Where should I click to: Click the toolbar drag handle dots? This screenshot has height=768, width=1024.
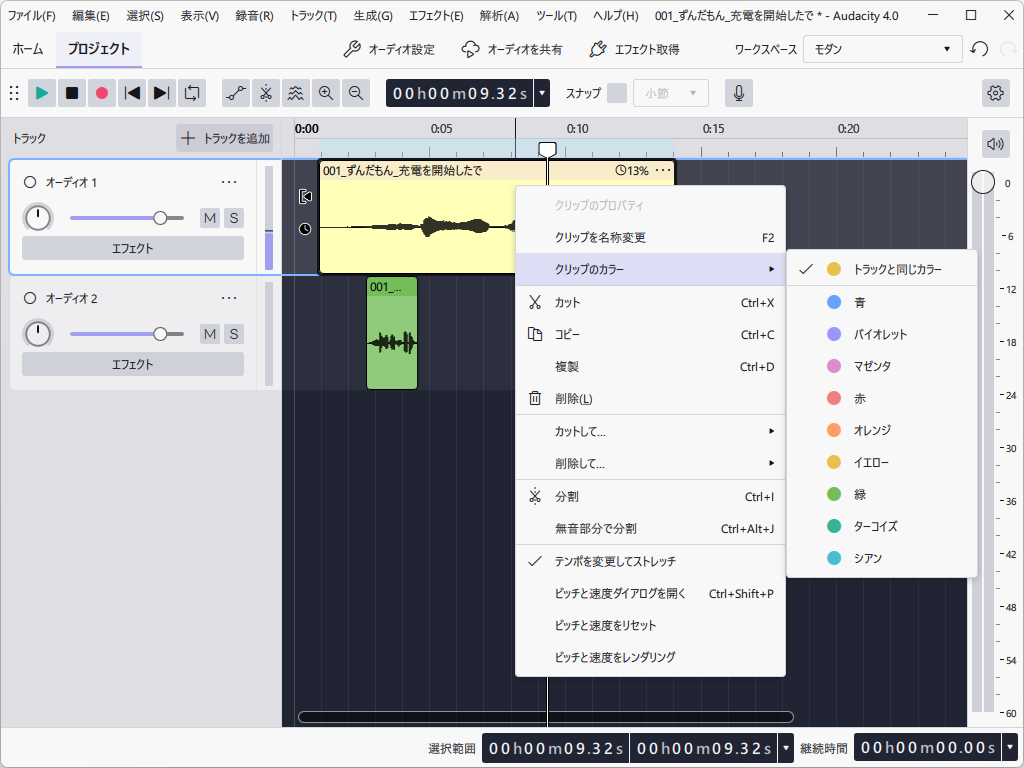pyautogui.click(x=14, y=93)
